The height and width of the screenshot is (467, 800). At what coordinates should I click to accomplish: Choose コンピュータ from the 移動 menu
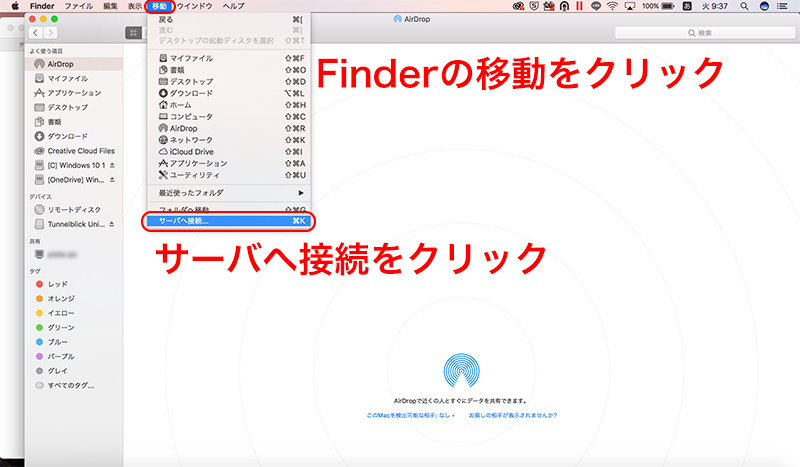pos(229,117)
